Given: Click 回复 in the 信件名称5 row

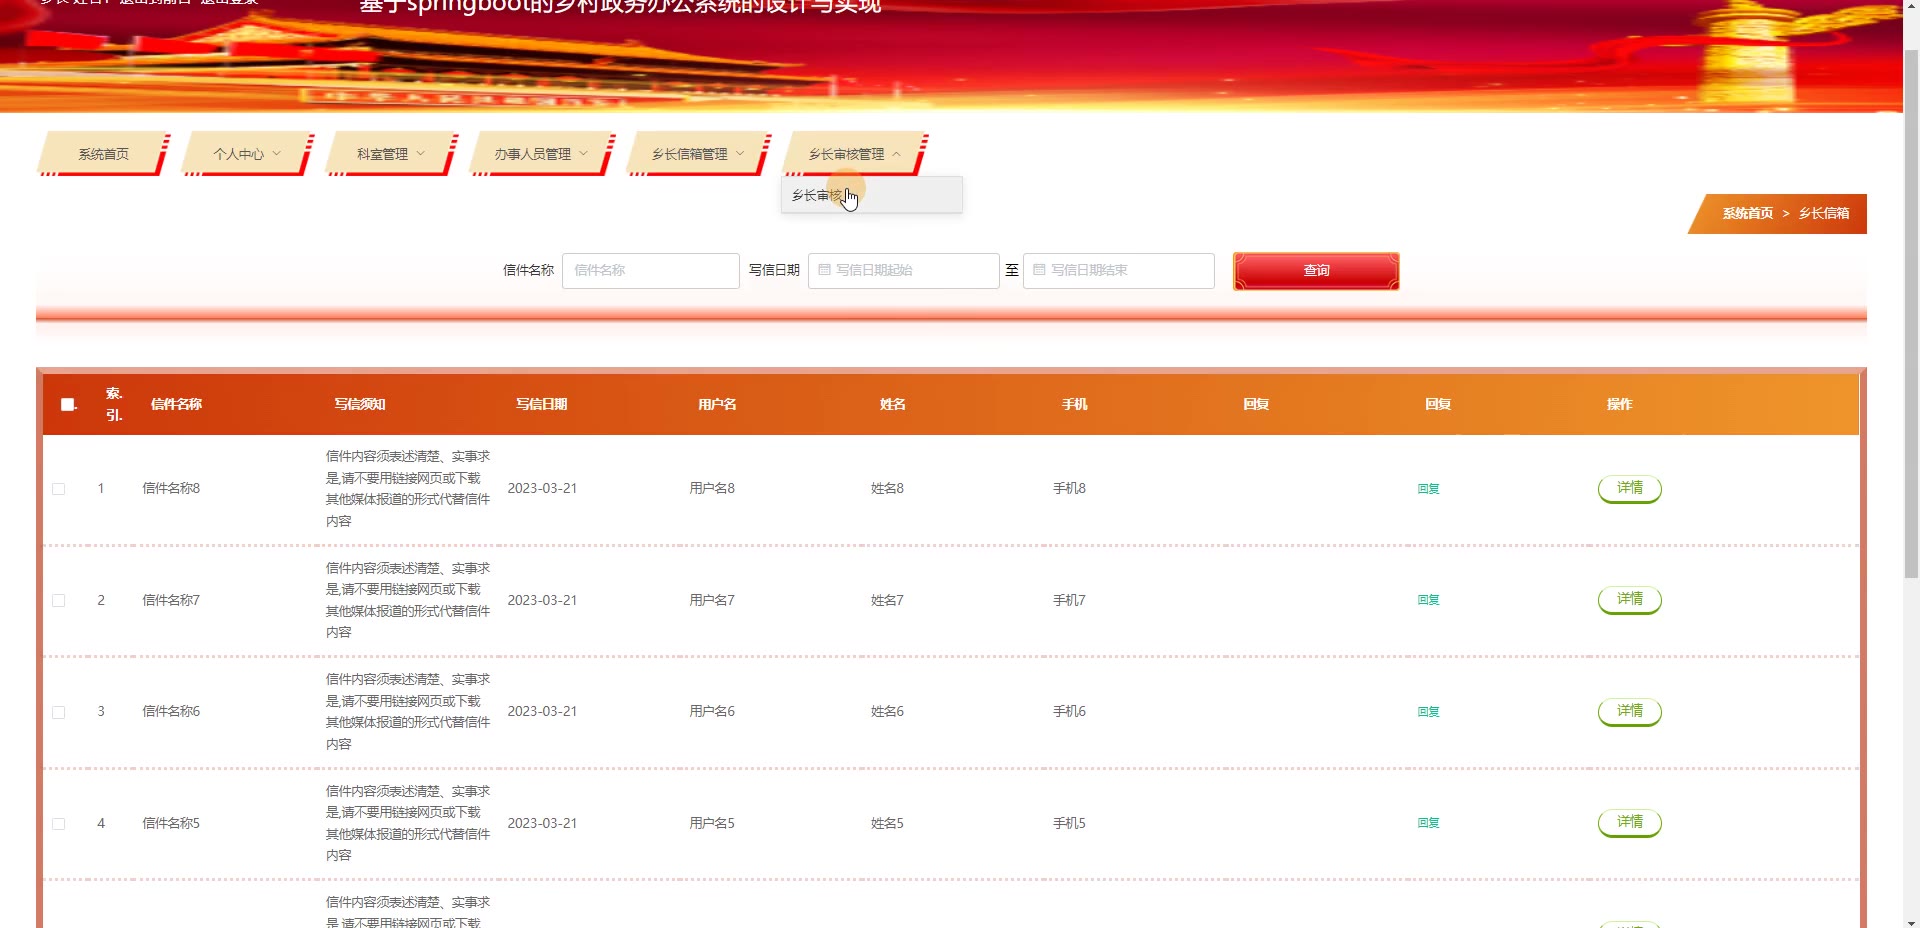Looking at the screenshot, I should pyautogui.click(x=1428, y=823).
